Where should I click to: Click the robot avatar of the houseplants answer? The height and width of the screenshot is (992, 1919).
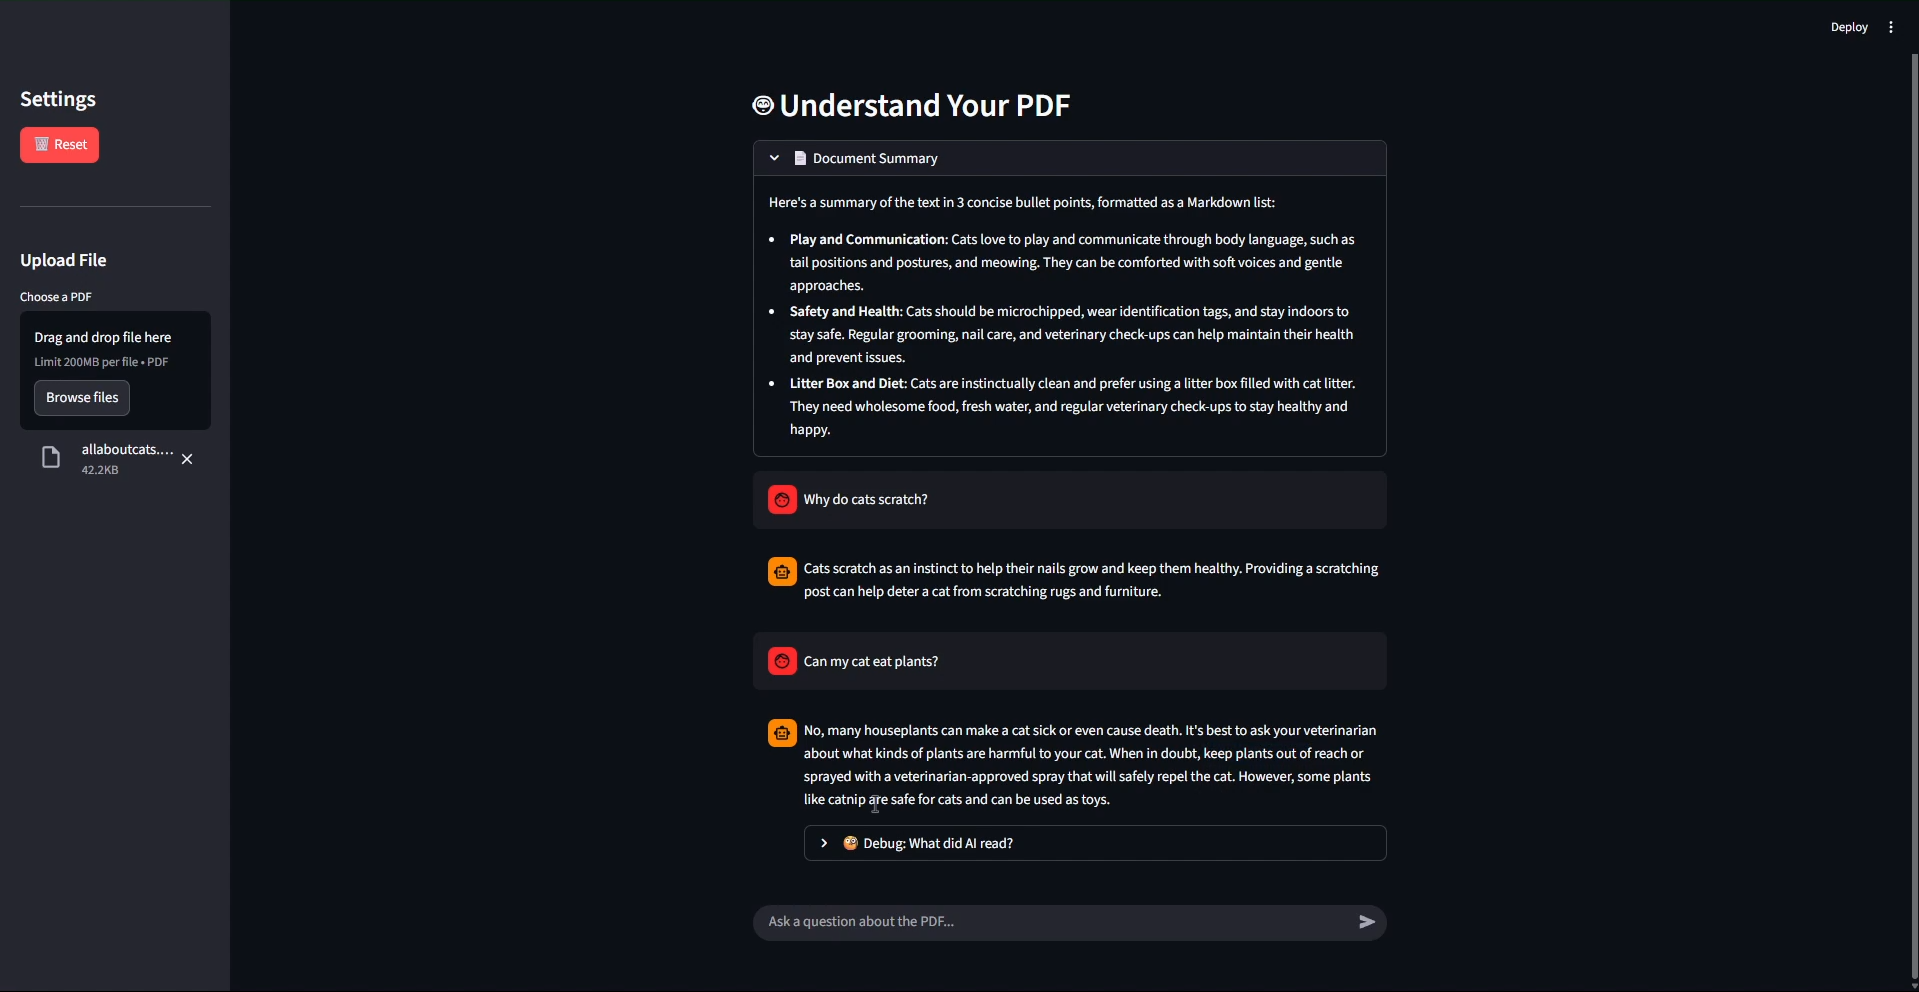pos(782,734)
